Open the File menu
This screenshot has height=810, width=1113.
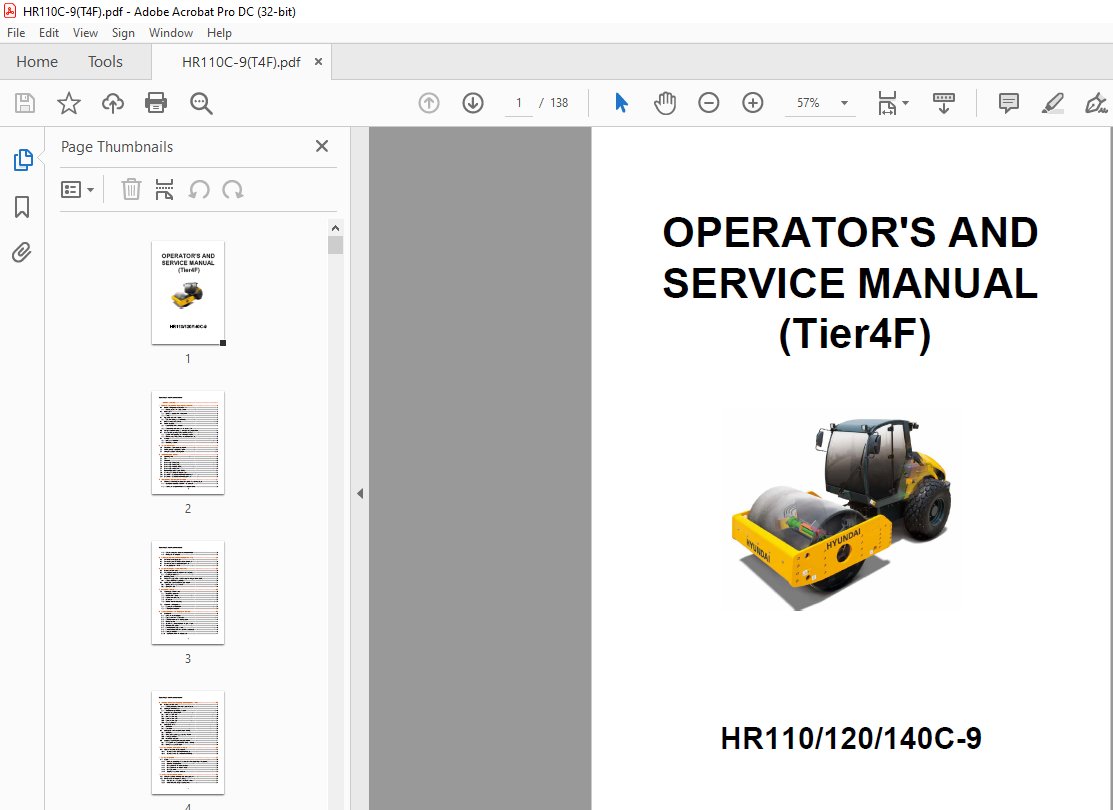click(x=16, y=33)
